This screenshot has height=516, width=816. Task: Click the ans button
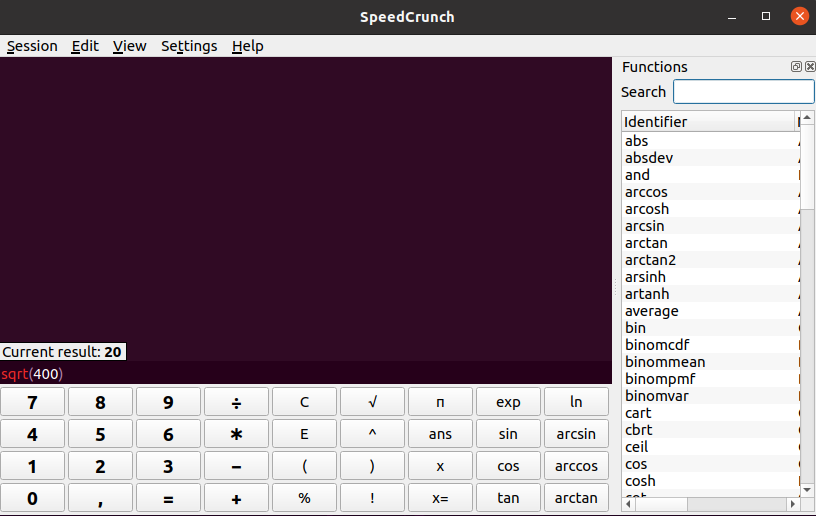click(440, 434)
